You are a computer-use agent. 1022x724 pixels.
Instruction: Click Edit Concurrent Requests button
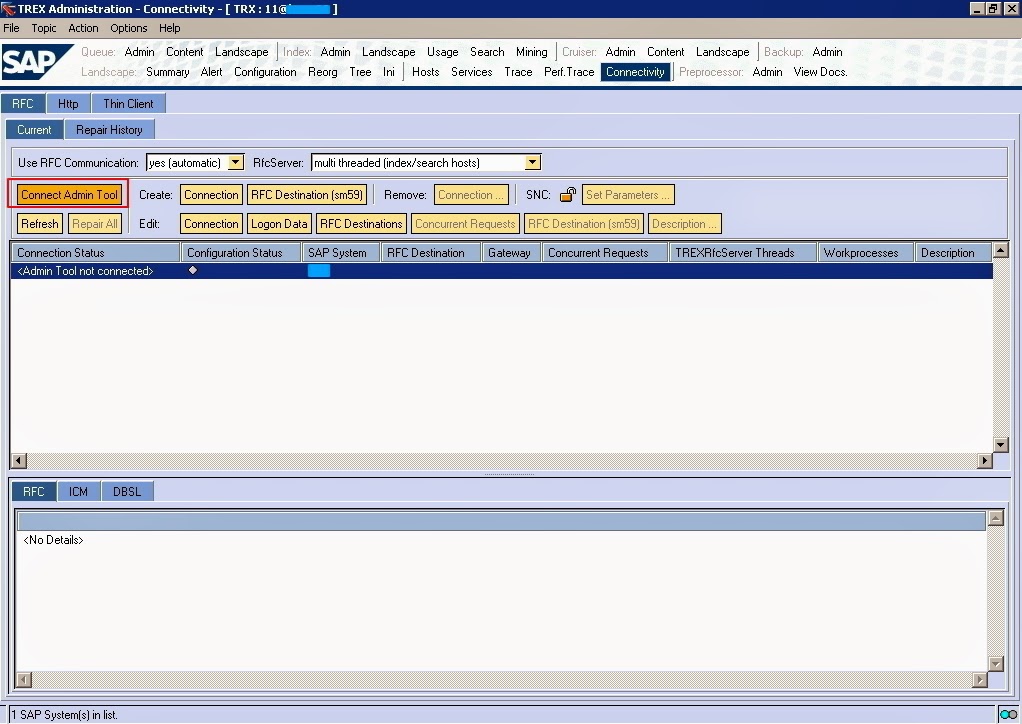[x=465, y=224]
